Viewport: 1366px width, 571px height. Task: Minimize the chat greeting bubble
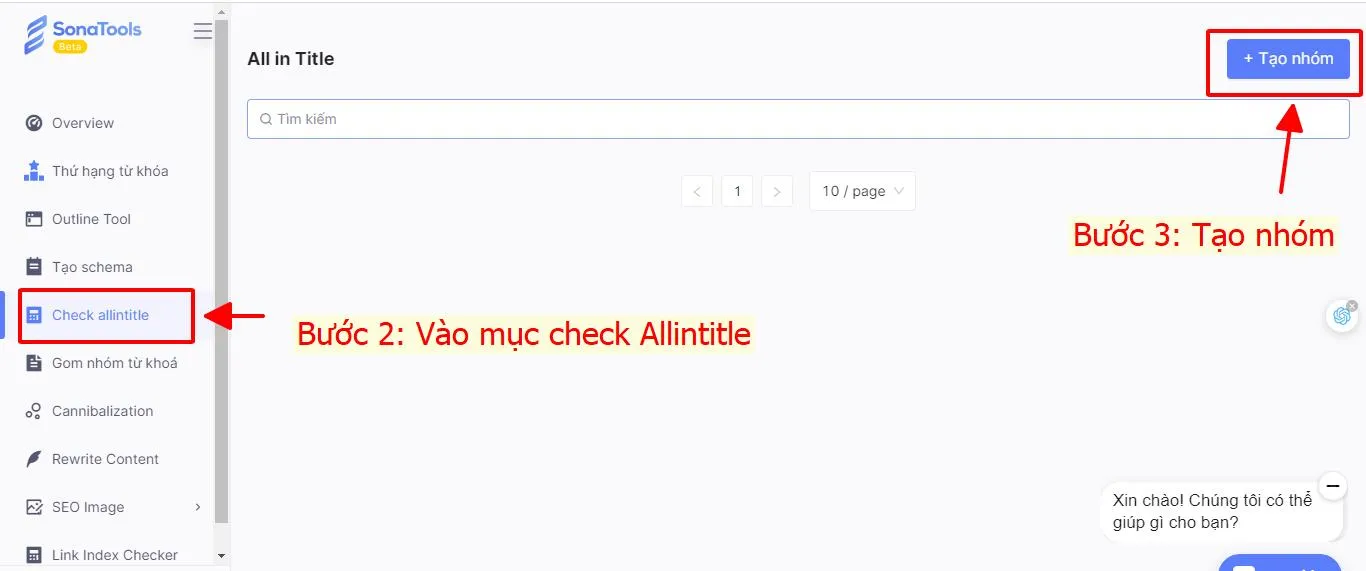[1332, 485]
